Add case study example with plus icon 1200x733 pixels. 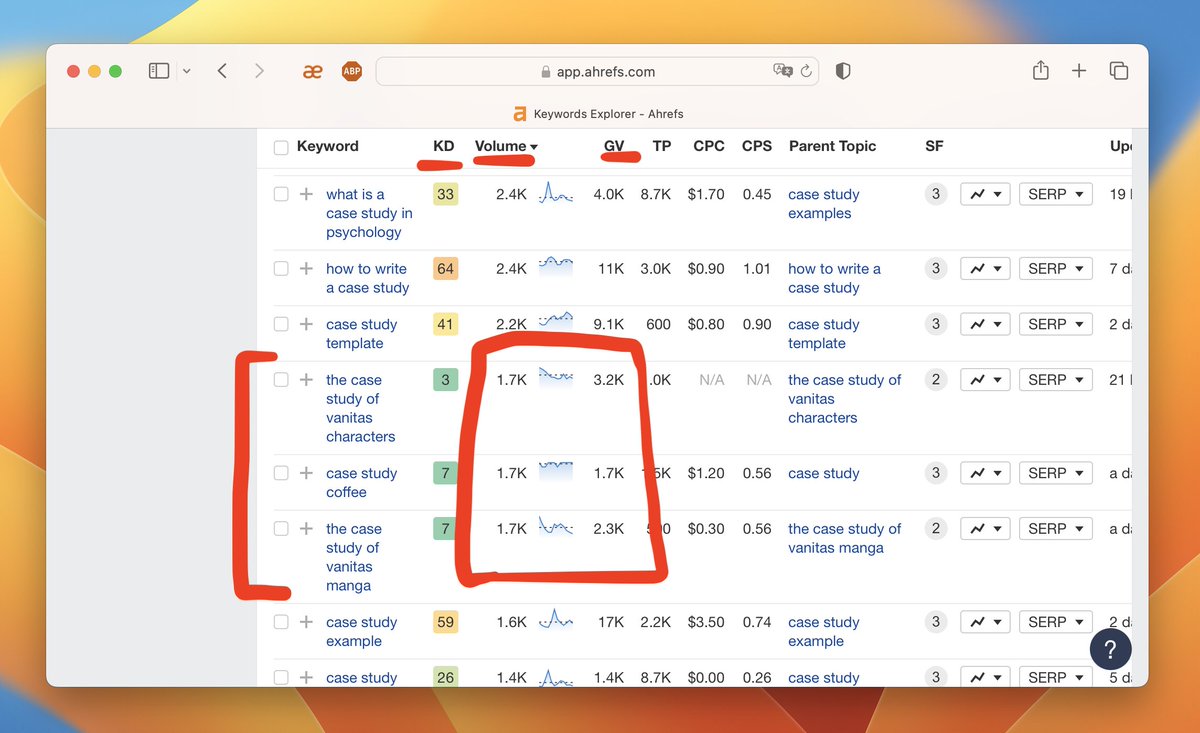306,622
